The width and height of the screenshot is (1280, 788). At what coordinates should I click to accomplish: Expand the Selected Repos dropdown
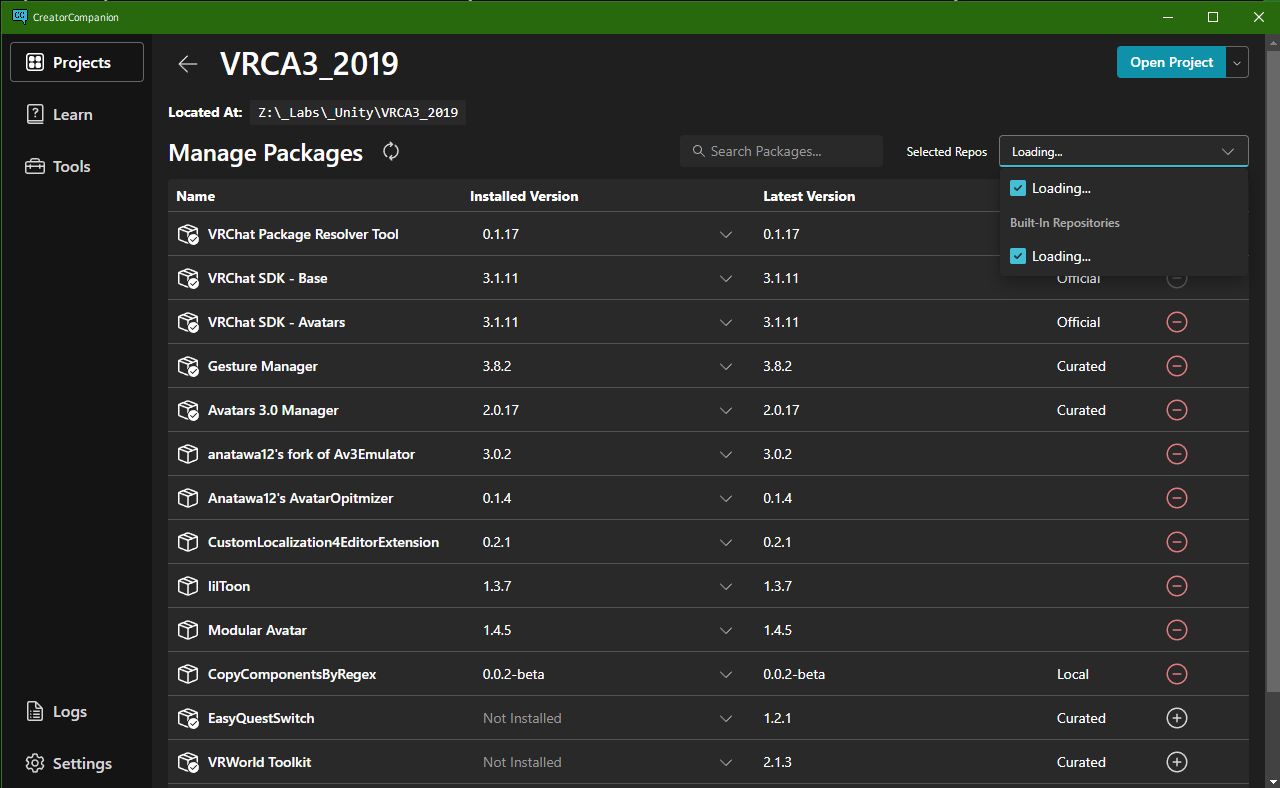click(x=1124, y=151)
